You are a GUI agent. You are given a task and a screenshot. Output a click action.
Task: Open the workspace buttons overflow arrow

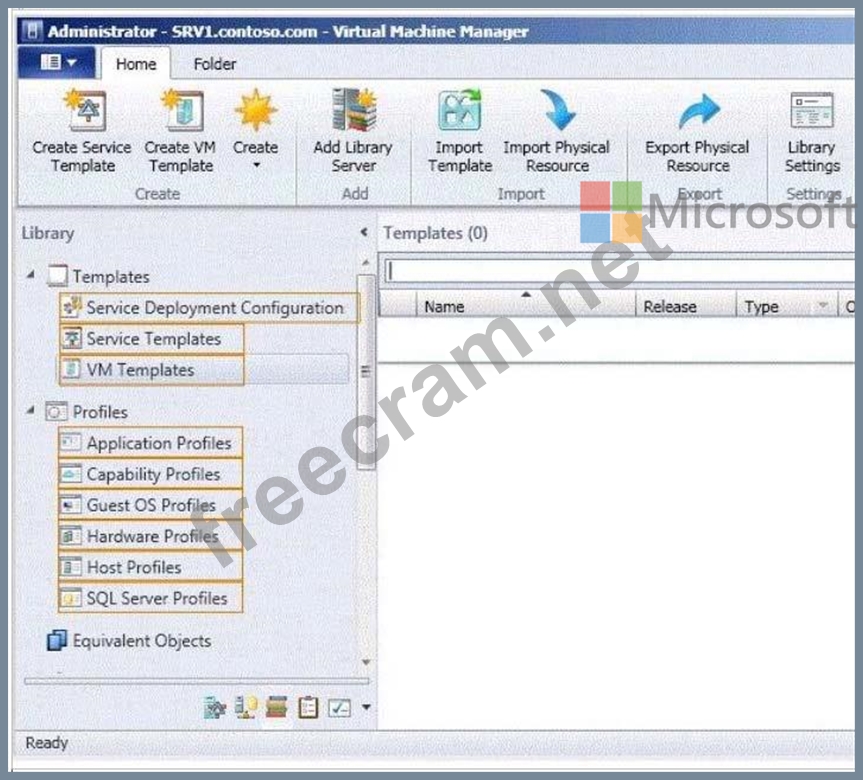[x=366, y=707]
